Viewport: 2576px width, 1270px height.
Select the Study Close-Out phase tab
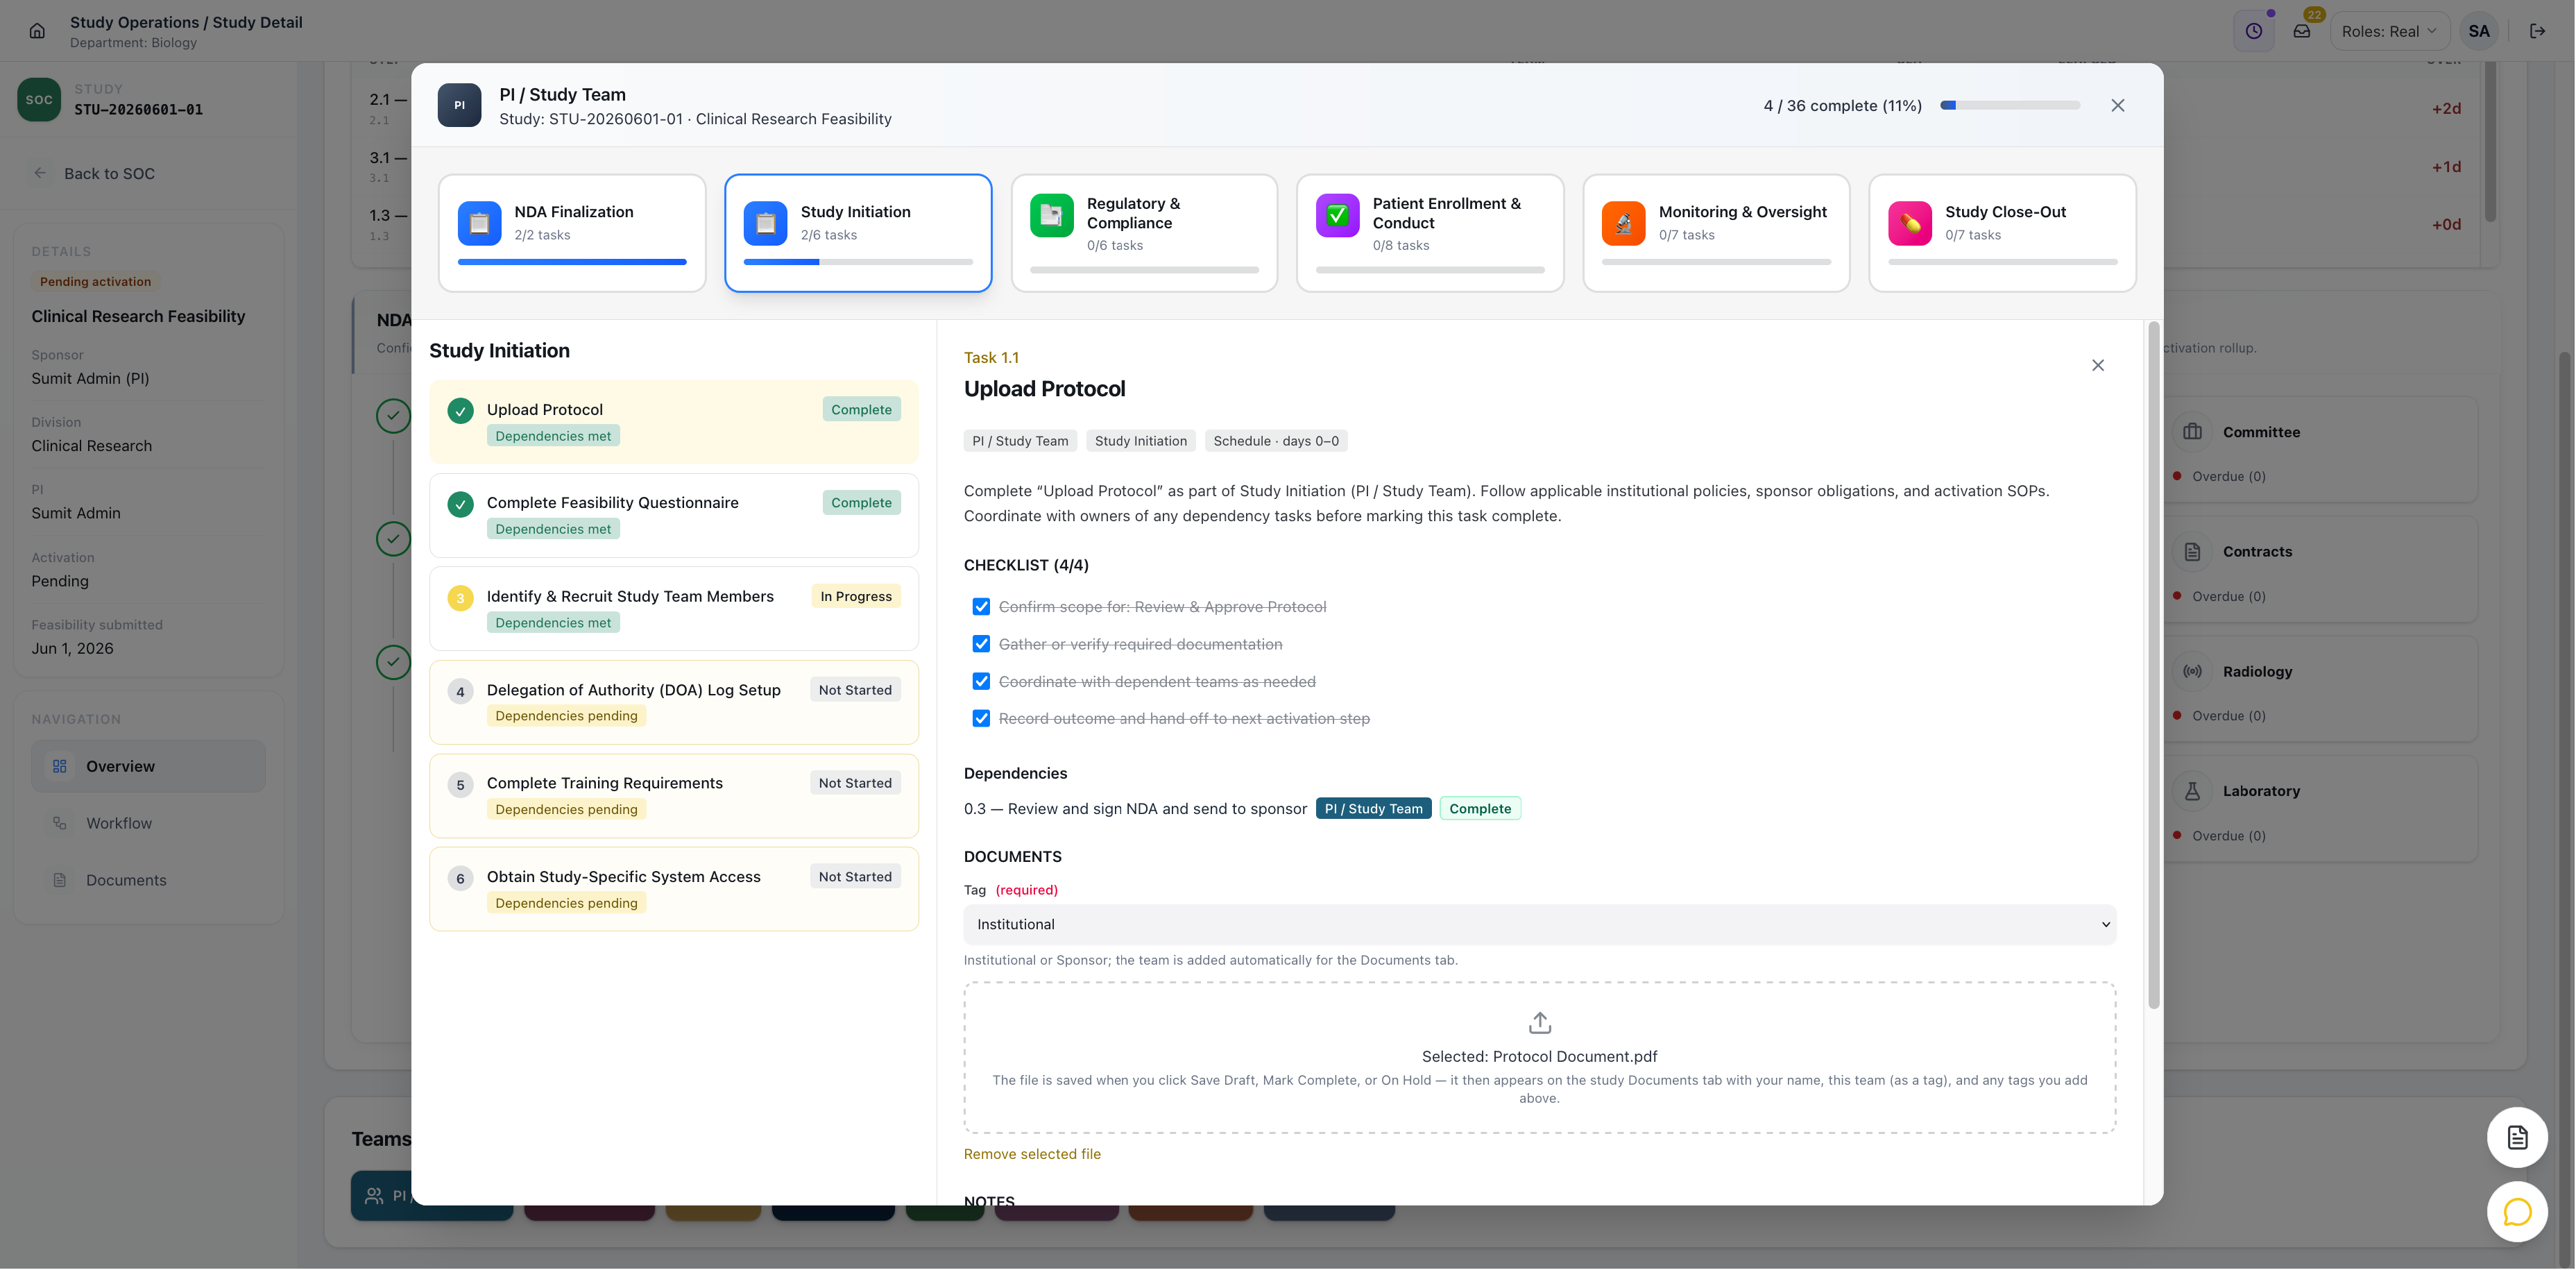(x=2002, y=233)
